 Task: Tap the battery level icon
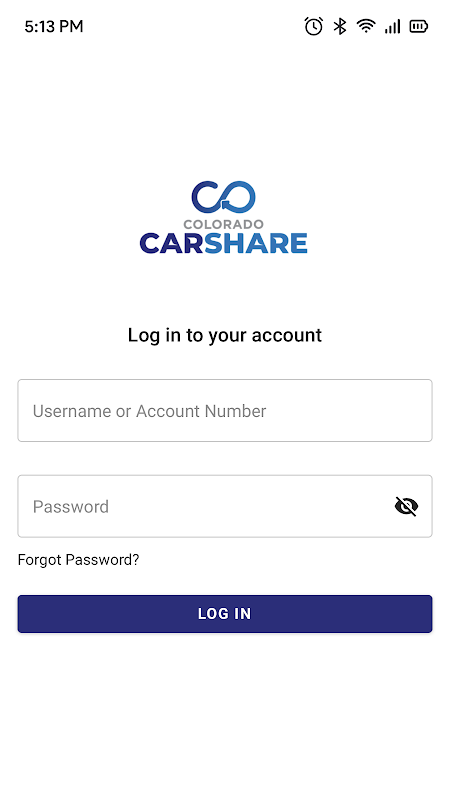(x=418, y=26)
